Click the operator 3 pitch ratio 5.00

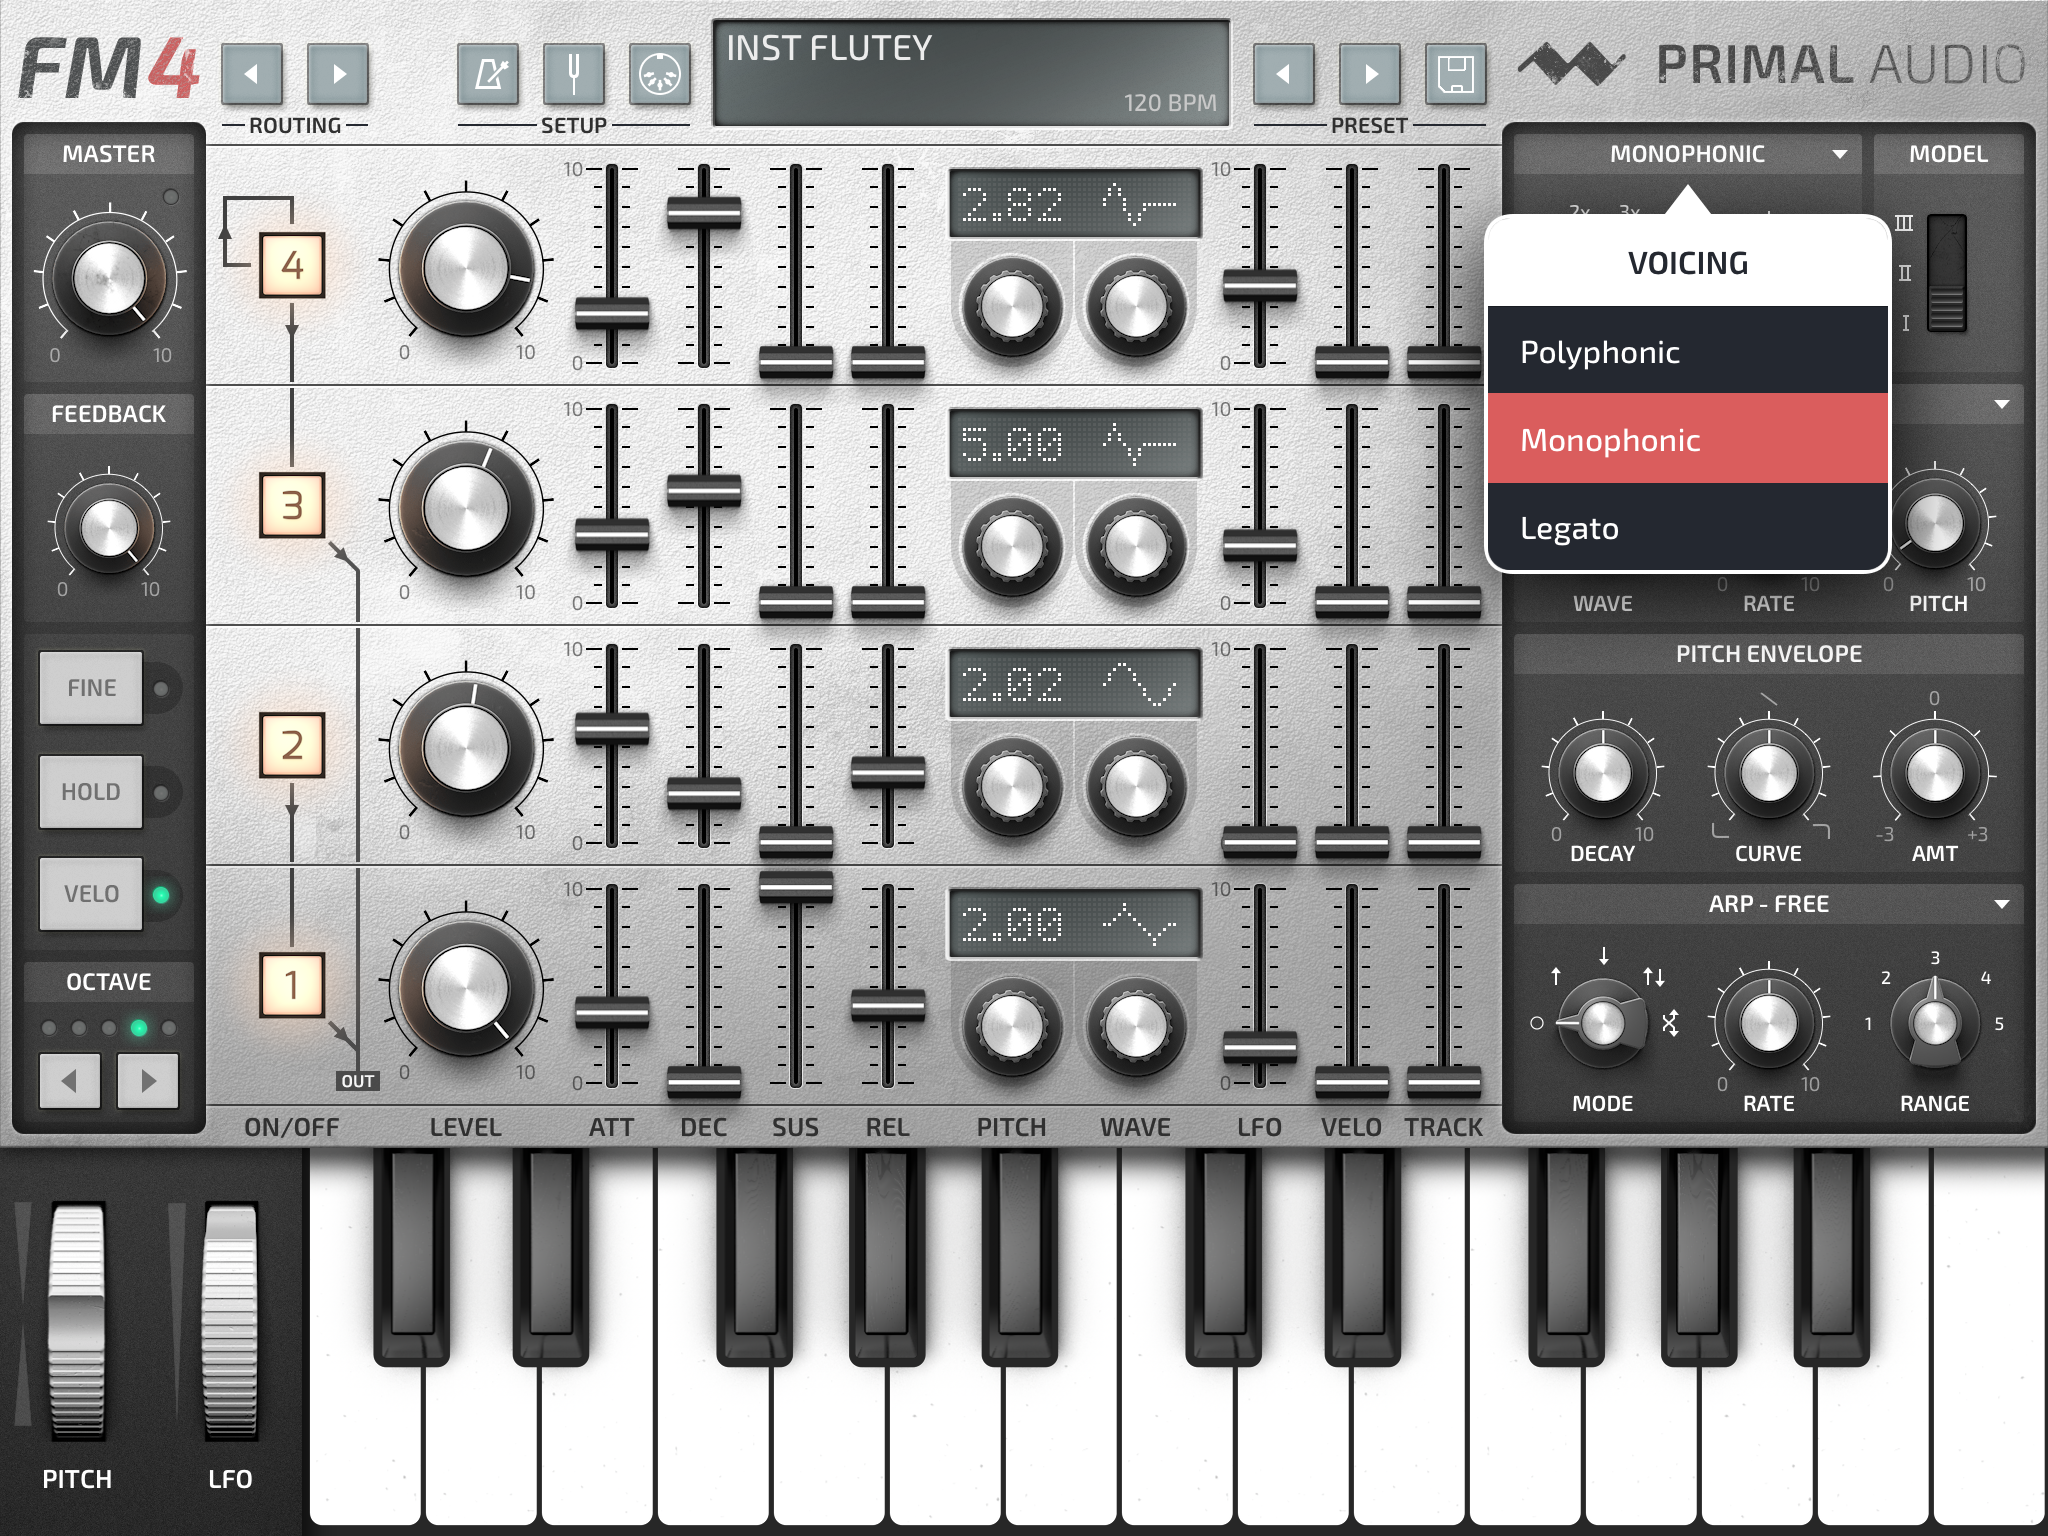(x=1012, y=445)
